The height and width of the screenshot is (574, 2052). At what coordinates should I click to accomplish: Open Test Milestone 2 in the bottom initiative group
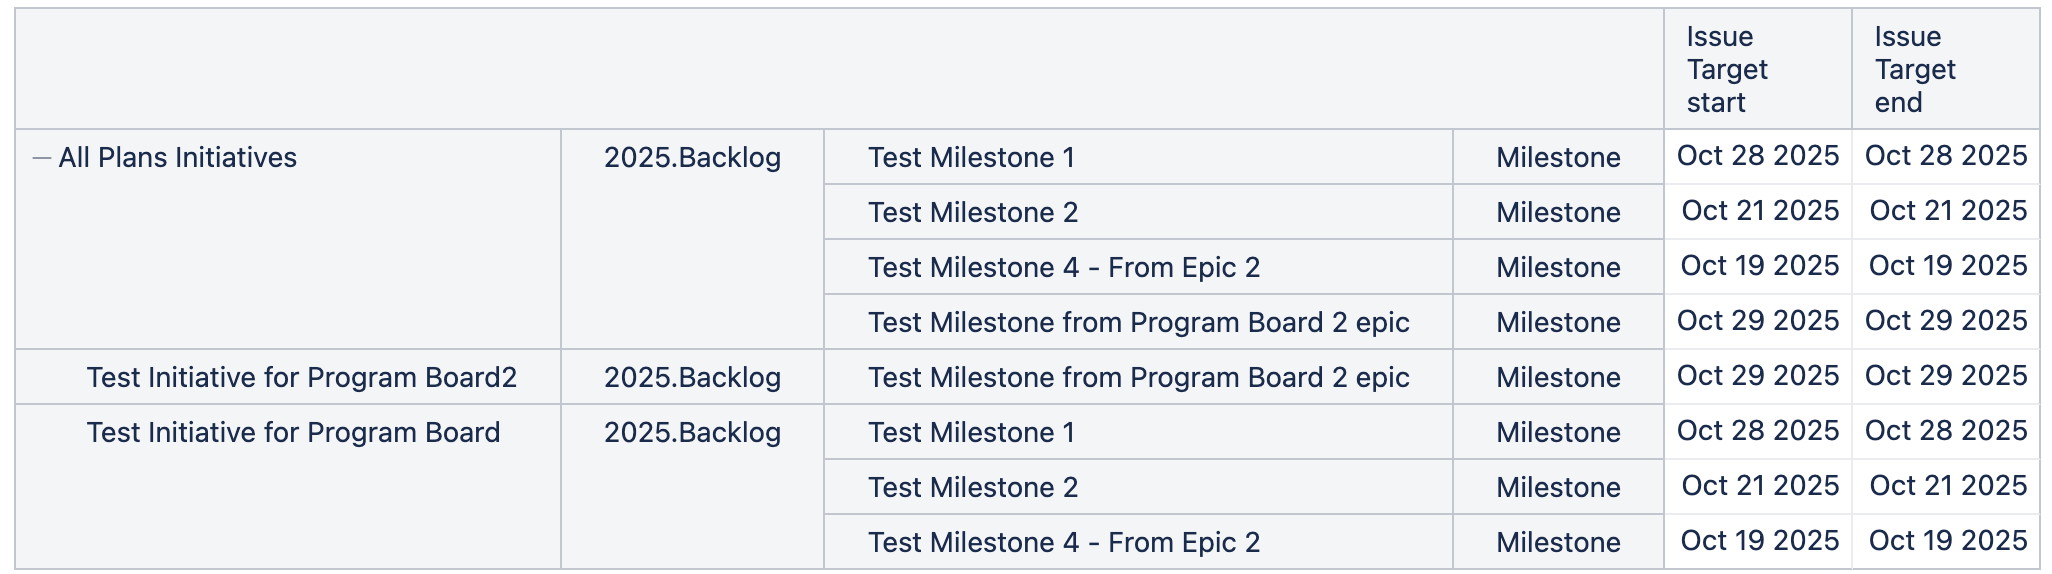pos(973,488)
